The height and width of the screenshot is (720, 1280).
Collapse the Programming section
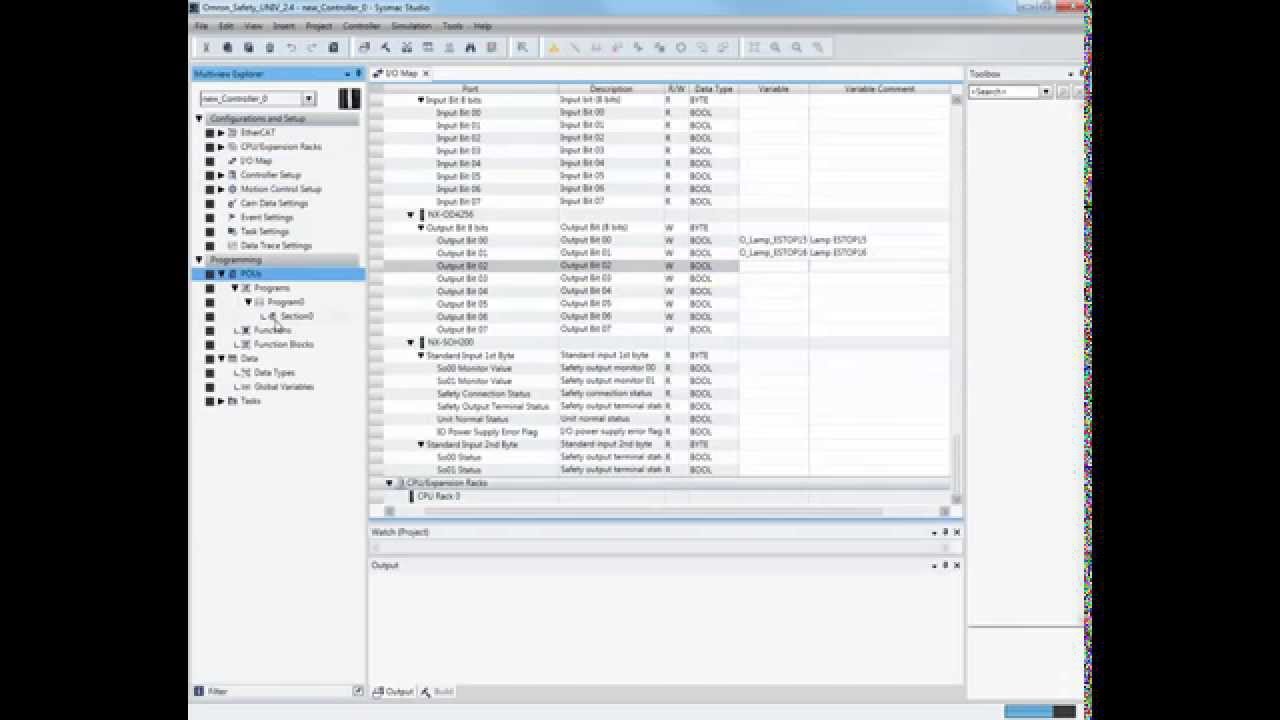(x=198, y=260)
